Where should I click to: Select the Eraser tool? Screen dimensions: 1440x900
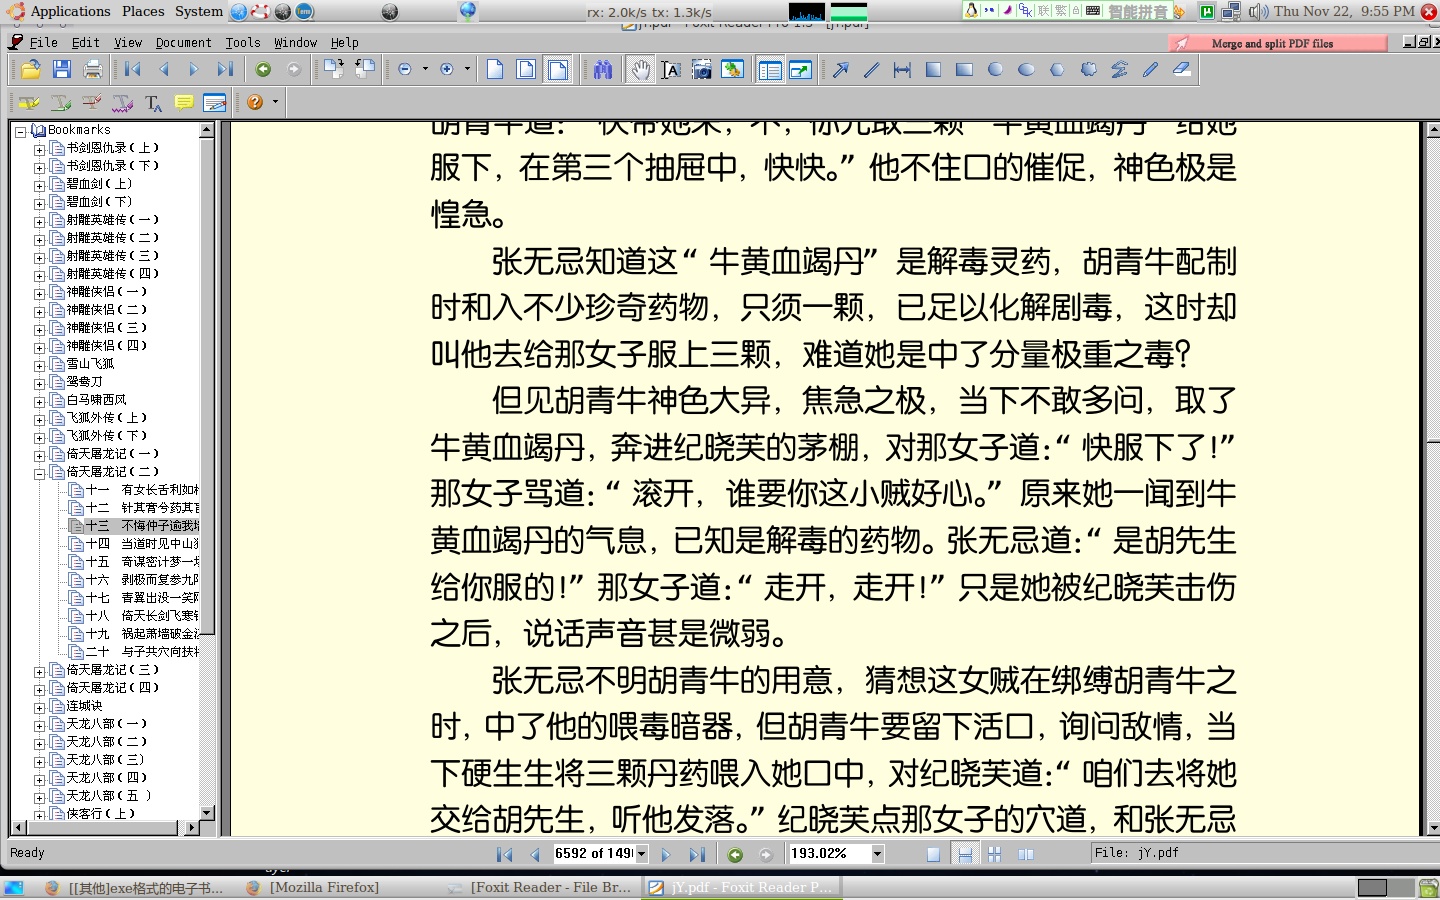[1181, 69]
